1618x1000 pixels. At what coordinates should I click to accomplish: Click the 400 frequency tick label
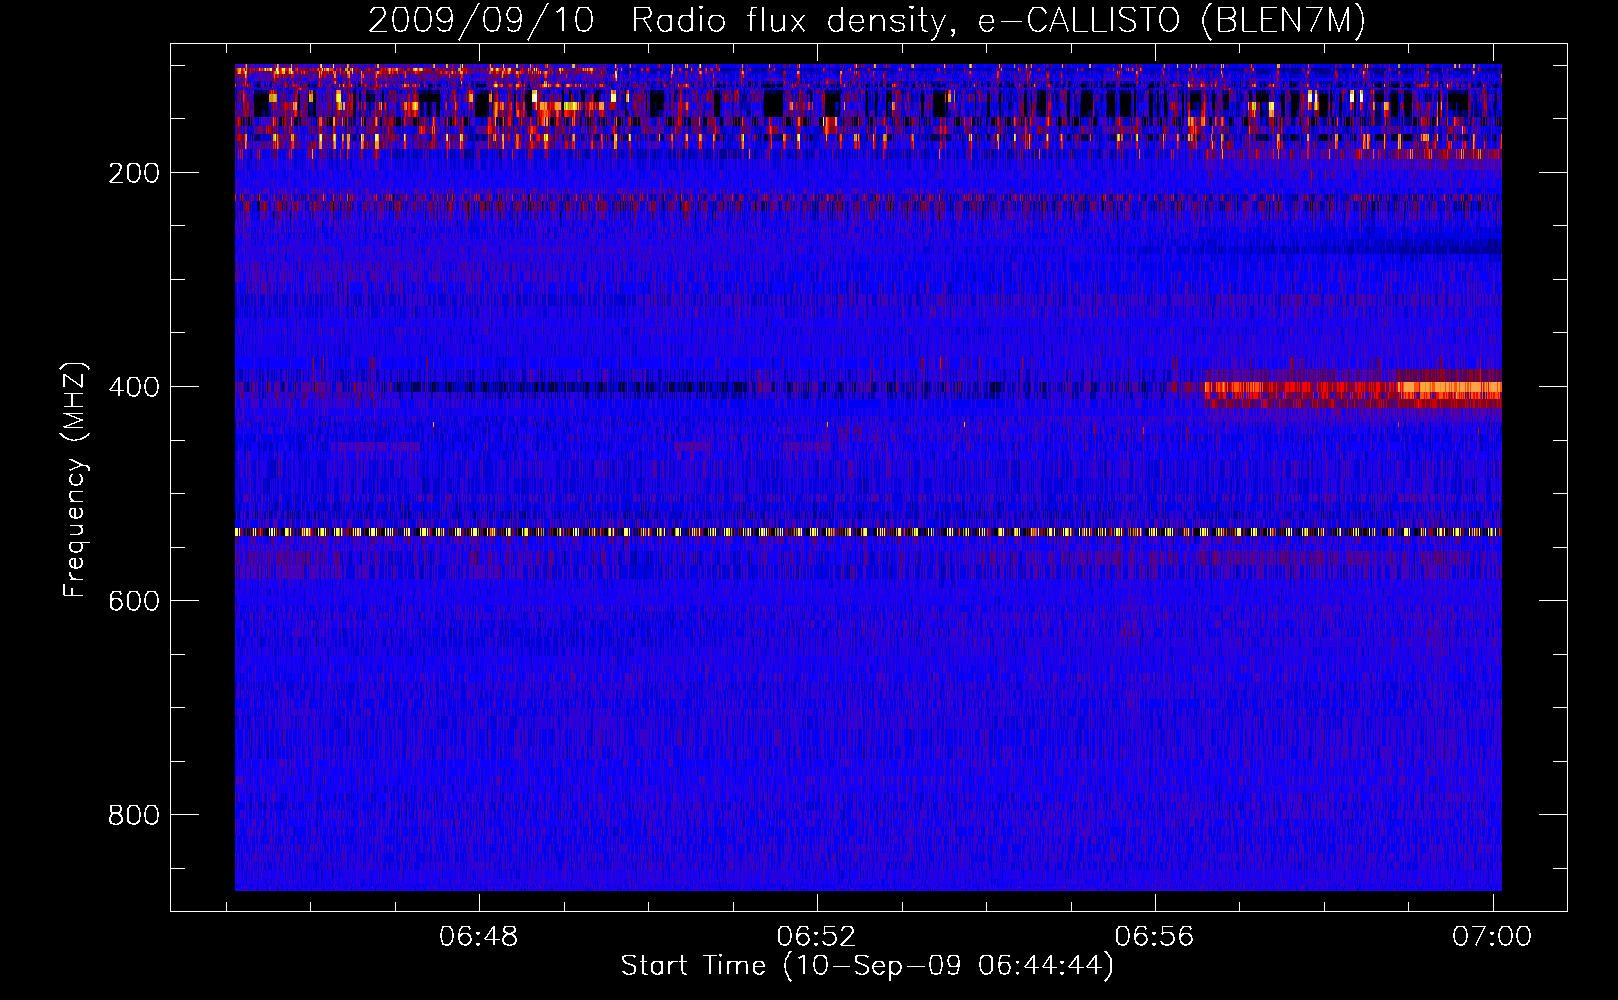[x=134, y=387]
